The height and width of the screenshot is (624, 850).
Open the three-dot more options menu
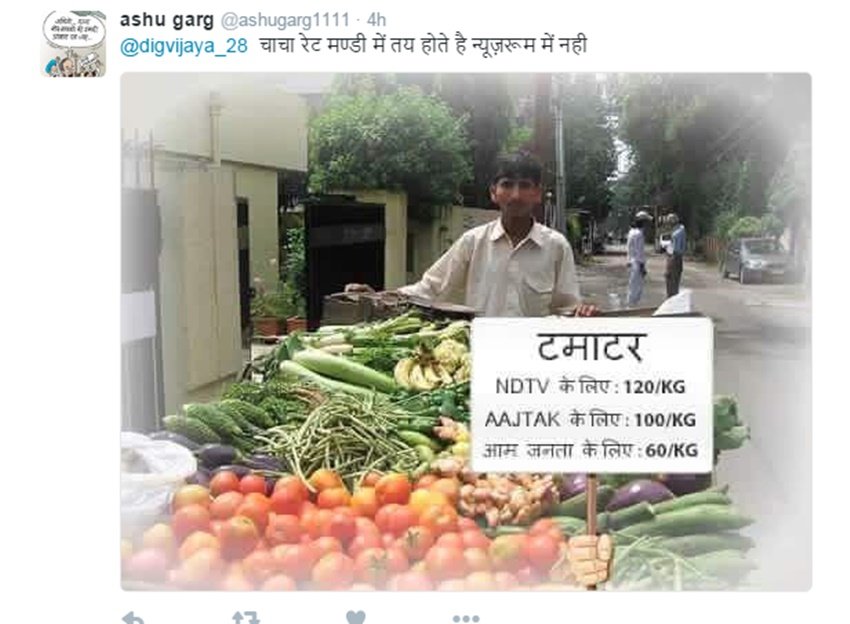(466, 619)
